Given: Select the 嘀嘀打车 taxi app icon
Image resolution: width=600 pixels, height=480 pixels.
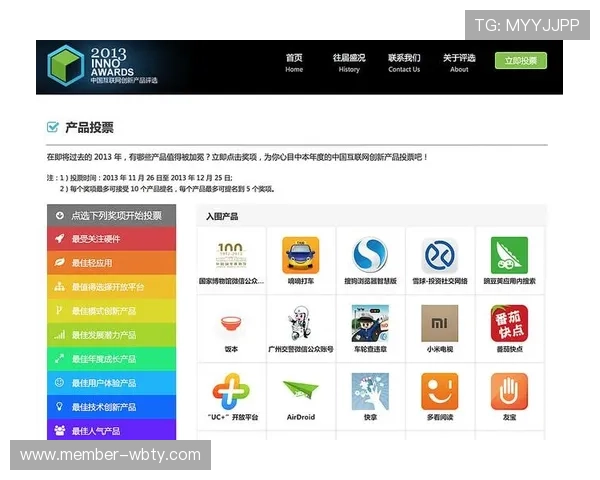Looking at the screenshot, I should point(301,255).
